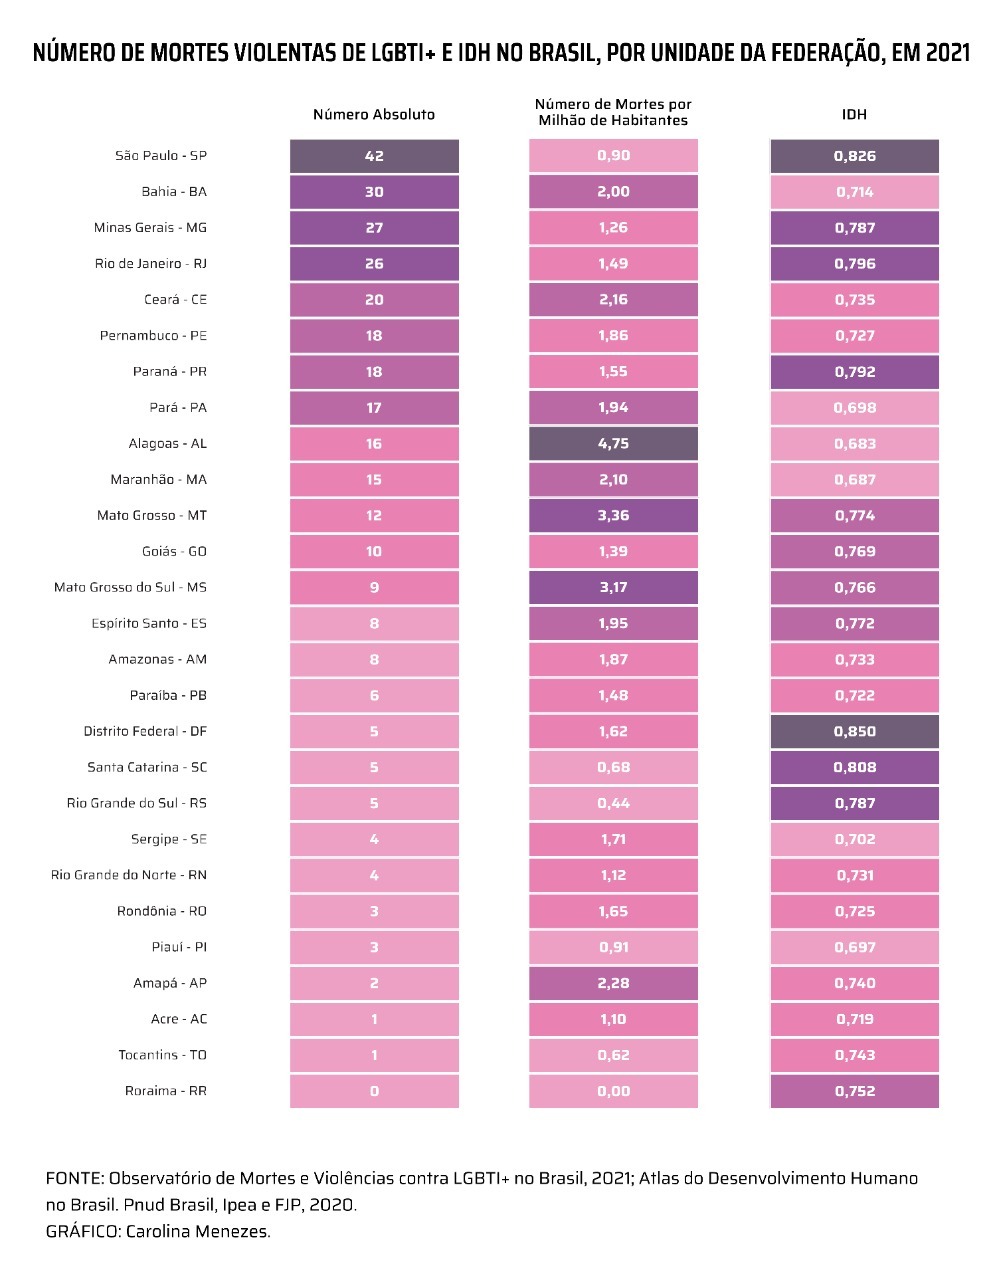Click the Rio Grande do Norte - RN label
This screenshot has width=993, height=1280.
click(x=129, y=875)
